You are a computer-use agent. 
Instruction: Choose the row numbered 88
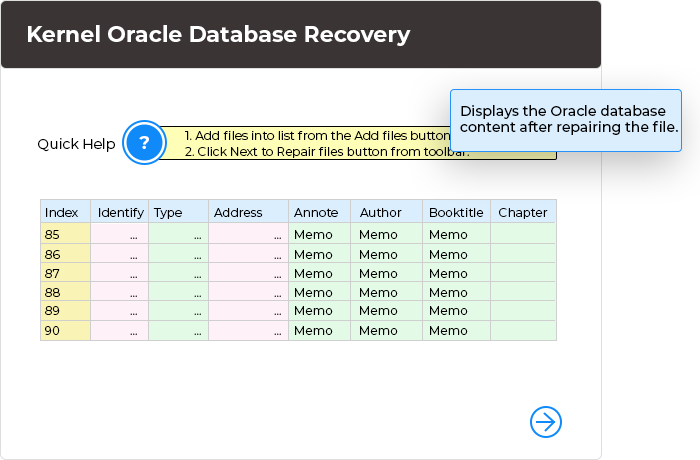[65, 292]
